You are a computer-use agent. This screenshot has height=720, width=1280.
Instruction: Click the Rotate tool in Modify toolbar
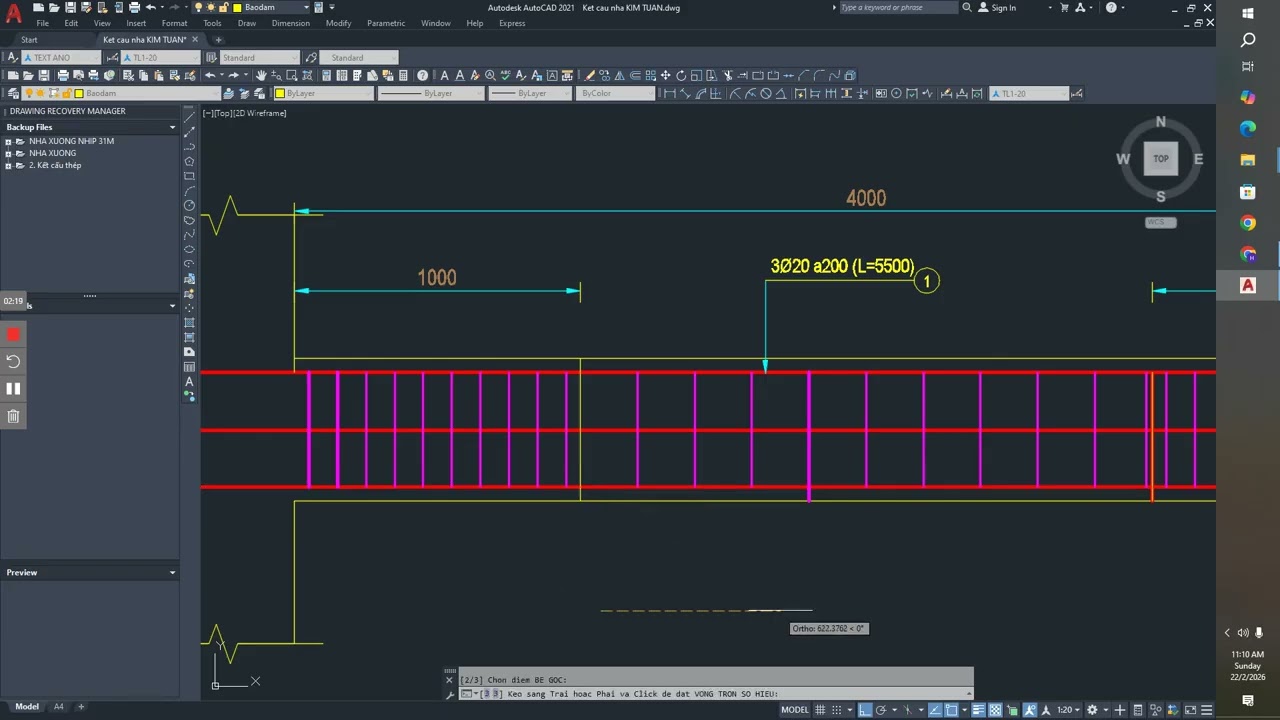pyautogui.click(x=681, y=75)
